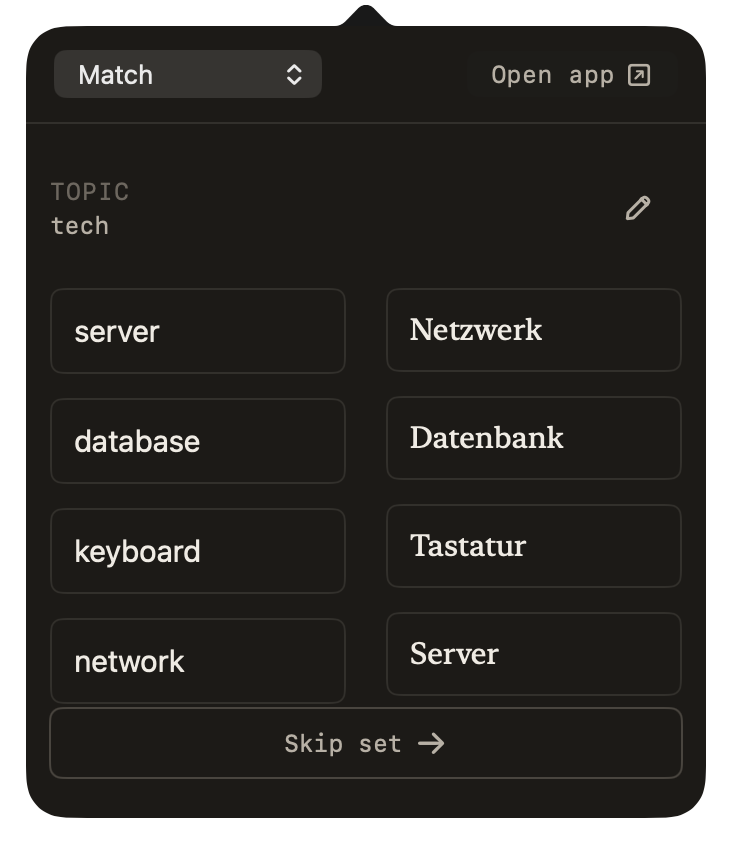Image resolution: width=732 pixels, height=844 pixels.
Task: Click the TOPIC heading label
Action: pyautogui.click(x=90, y=192)
